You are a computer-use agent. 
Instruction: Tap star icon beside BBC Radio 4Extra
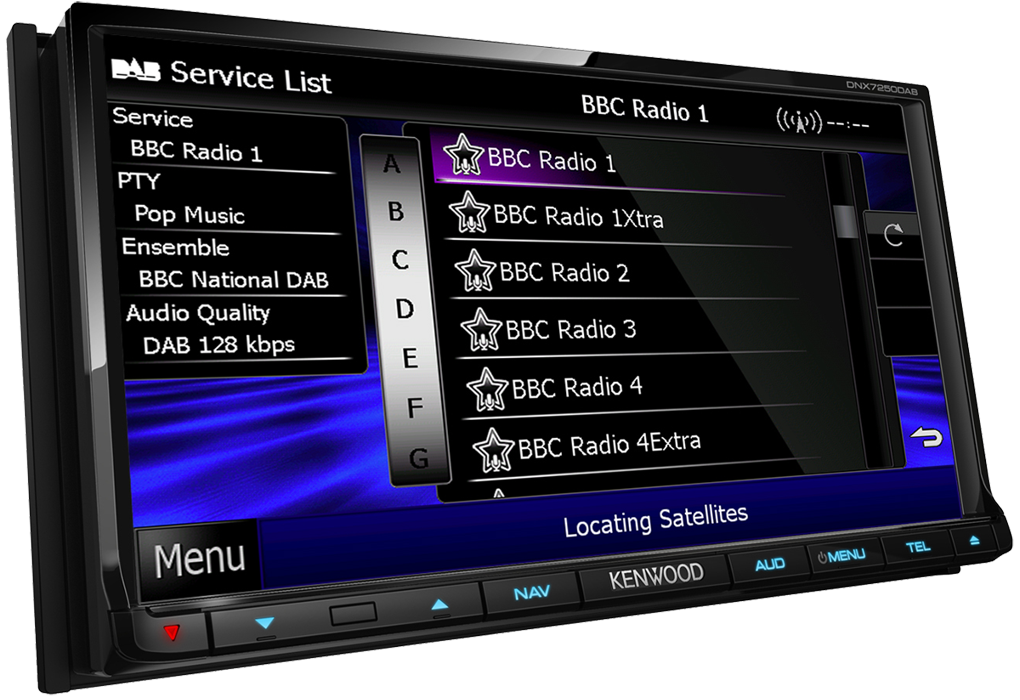(493, 450)
